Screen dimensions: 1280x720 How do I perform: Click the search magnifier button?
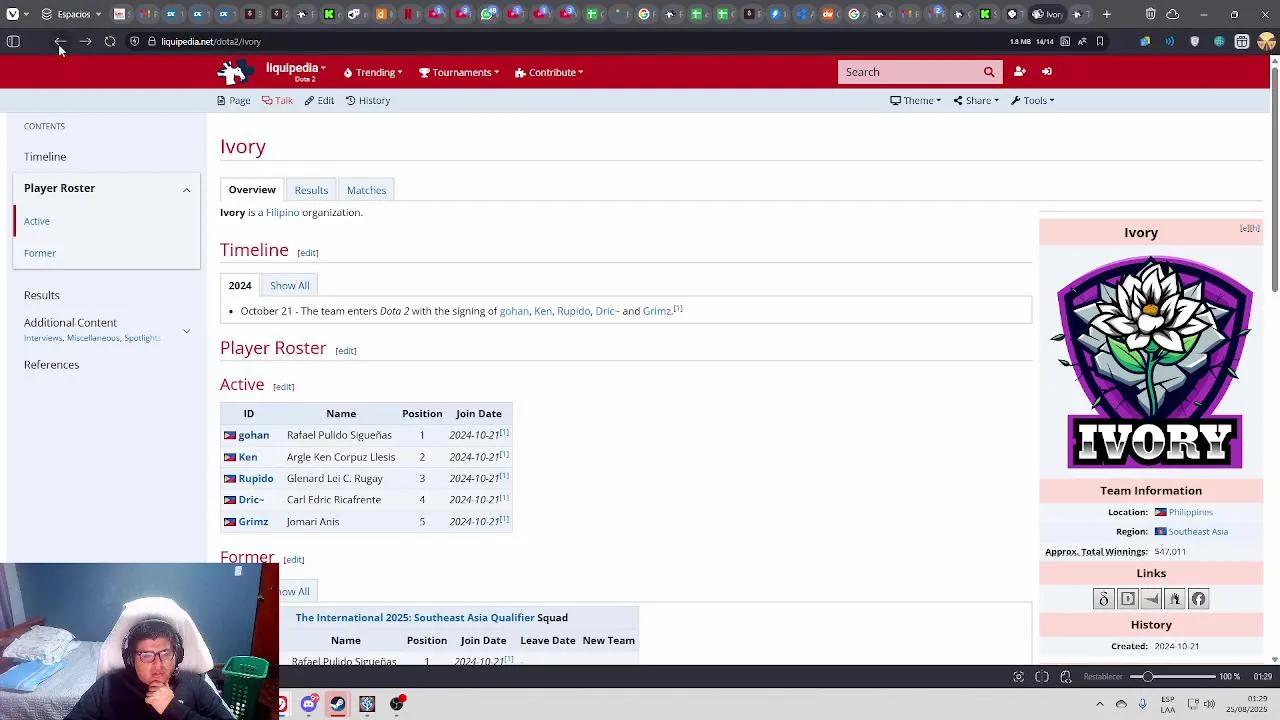pos(989,72)
